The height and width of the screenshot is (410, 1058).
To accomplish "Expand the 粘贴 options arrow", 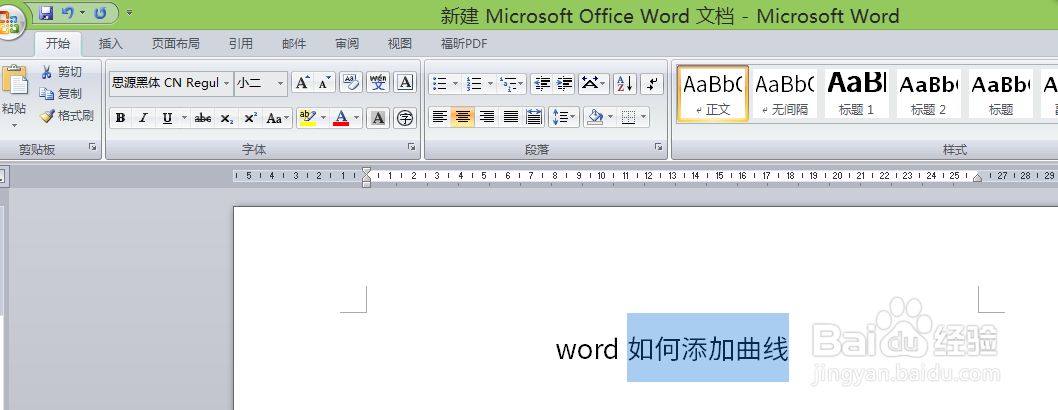I will coord(14,125).
